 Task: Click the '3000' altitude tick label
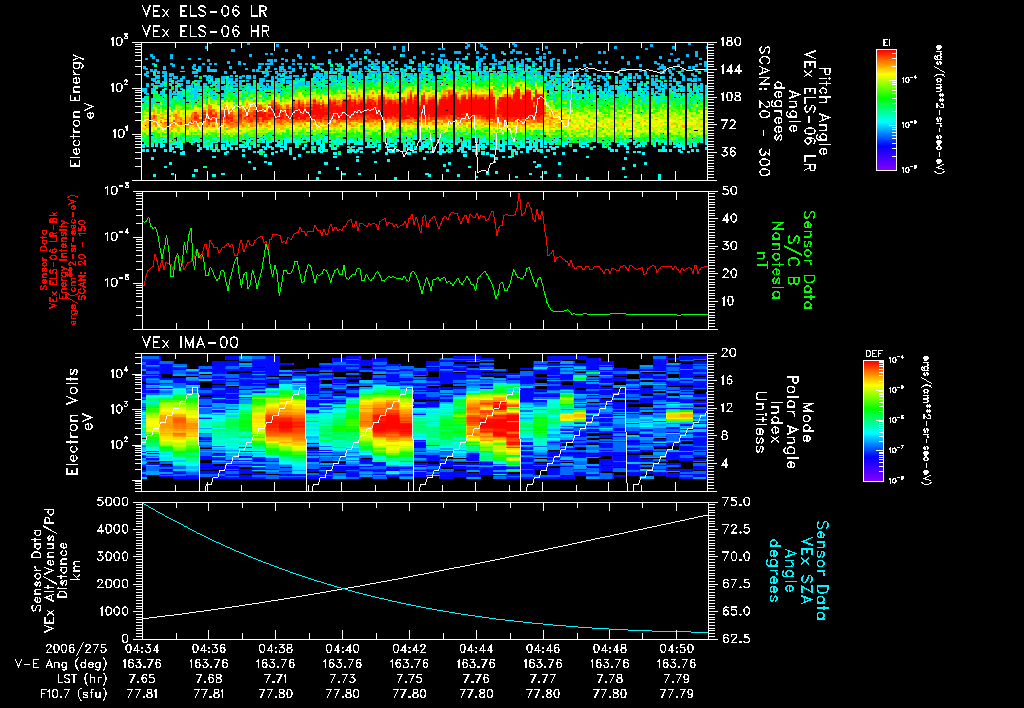pos(111,556)
